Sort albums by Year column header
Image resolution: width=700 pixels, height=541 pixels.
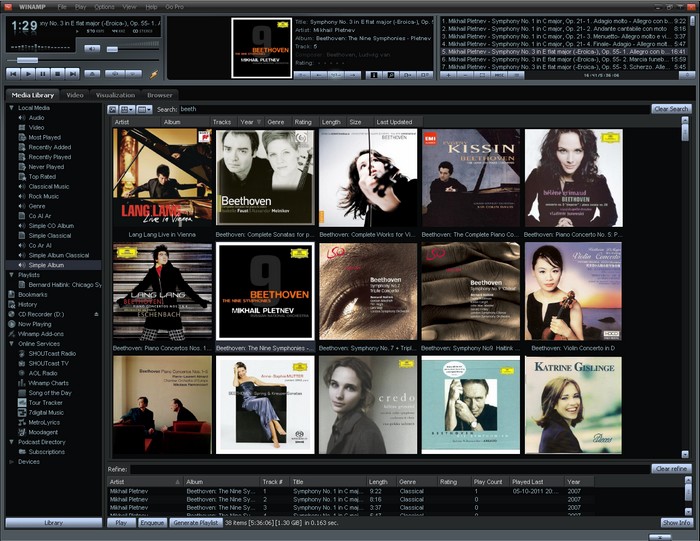pos(250,122)
